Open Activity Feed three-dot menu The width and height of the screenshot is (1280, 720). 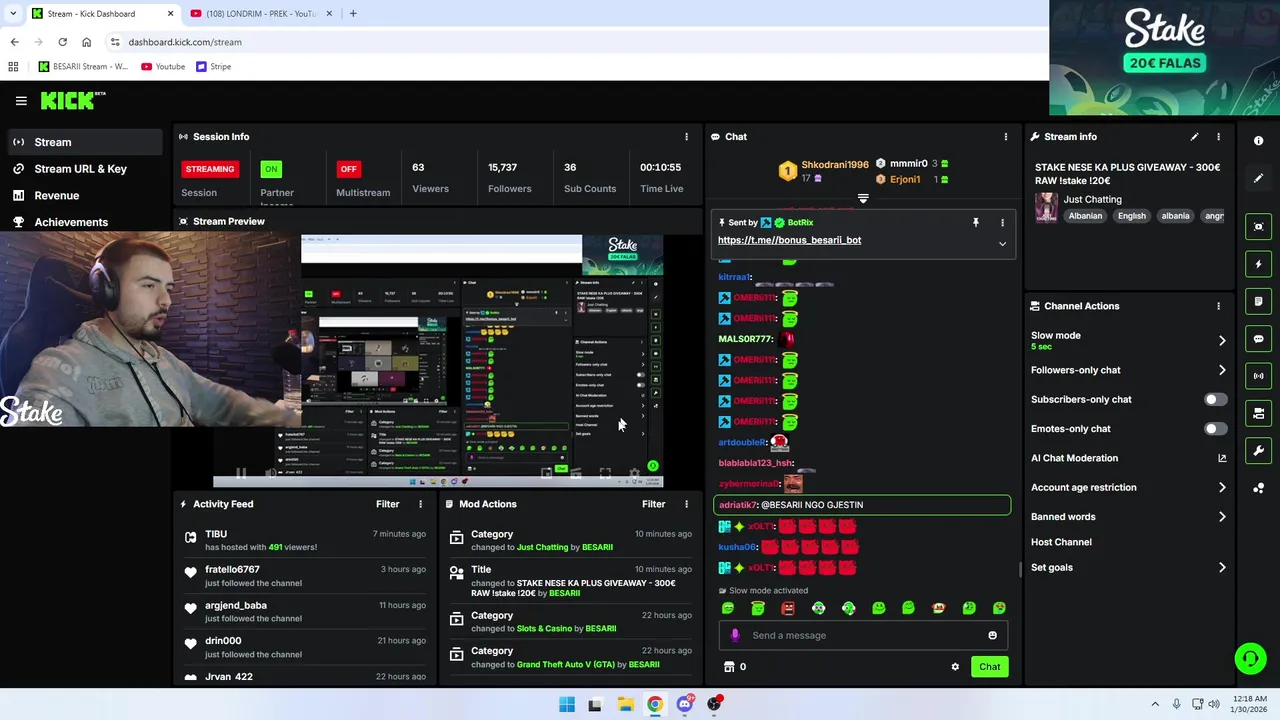click(x=420, y=505)
